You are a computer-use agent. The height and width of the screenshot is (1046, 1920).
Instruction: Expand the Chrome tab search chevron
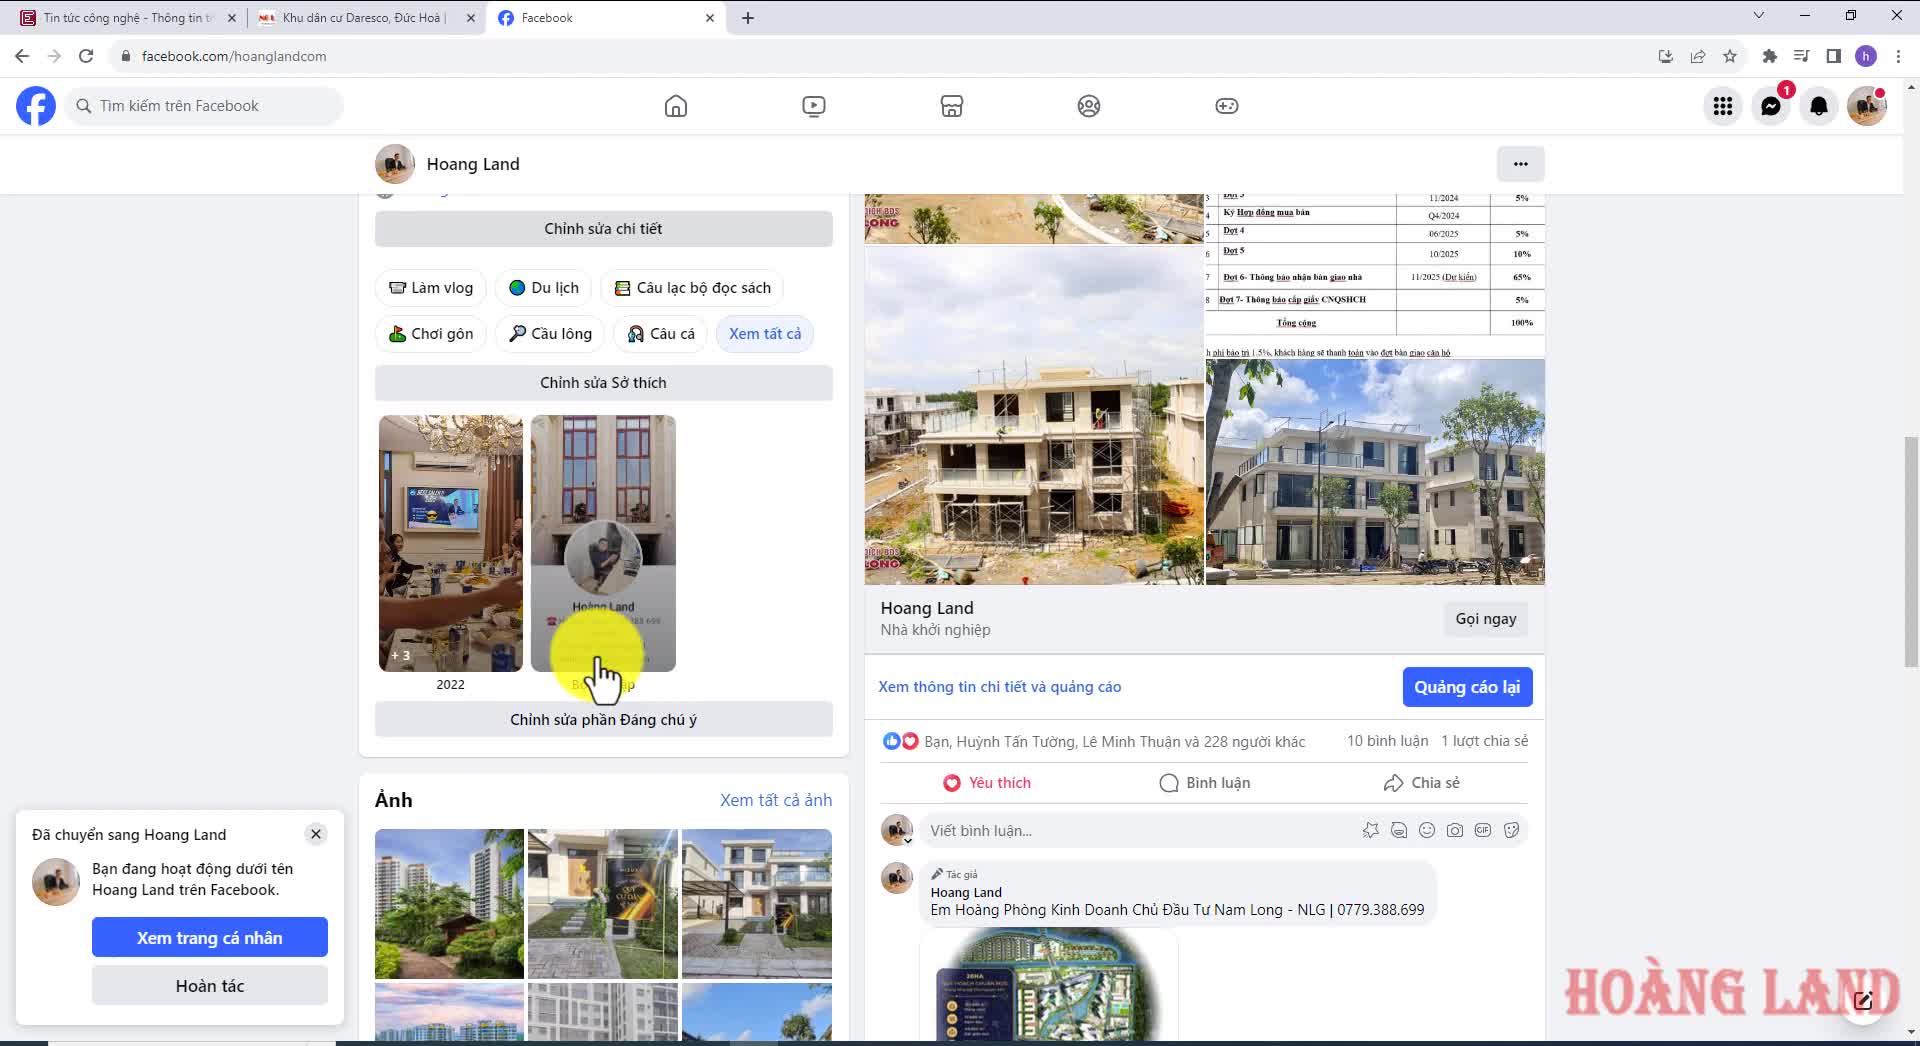tap(1759, 16)
